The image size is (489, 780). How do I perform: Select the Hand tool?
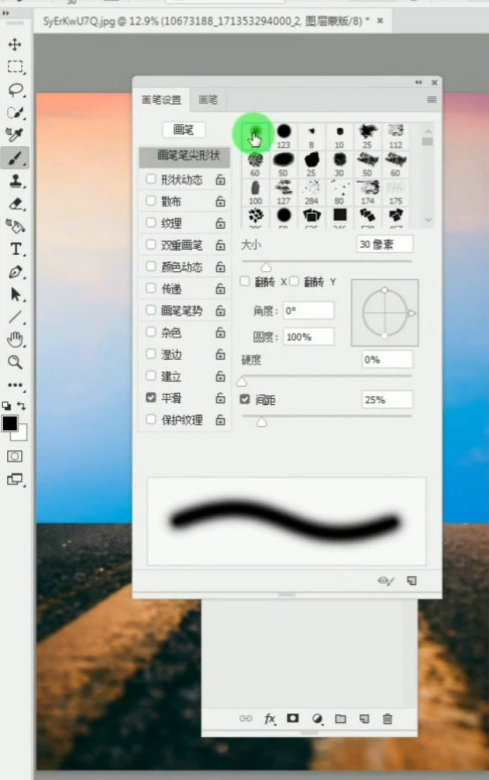point(15,340)
